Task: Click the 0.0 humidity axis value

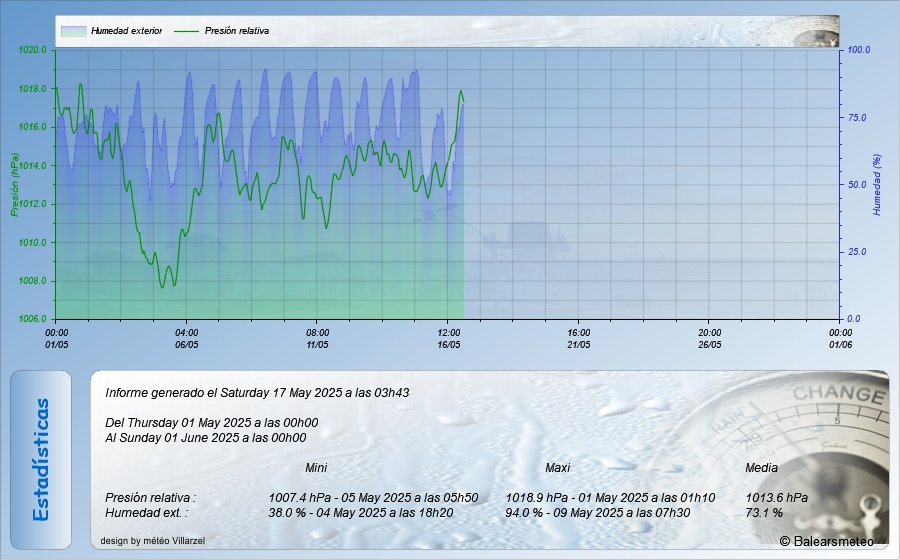Action: [x=855, y=319]
